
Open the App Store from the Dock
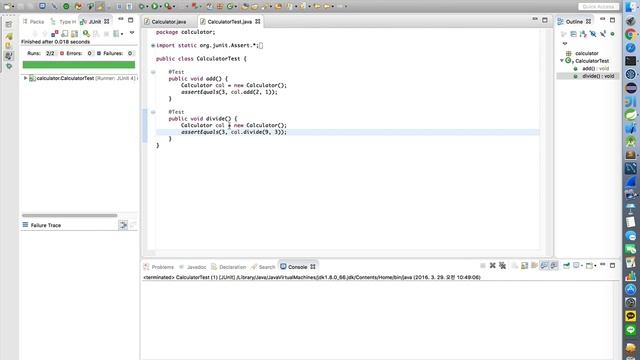pyautogui.click(x=631, y=289)
